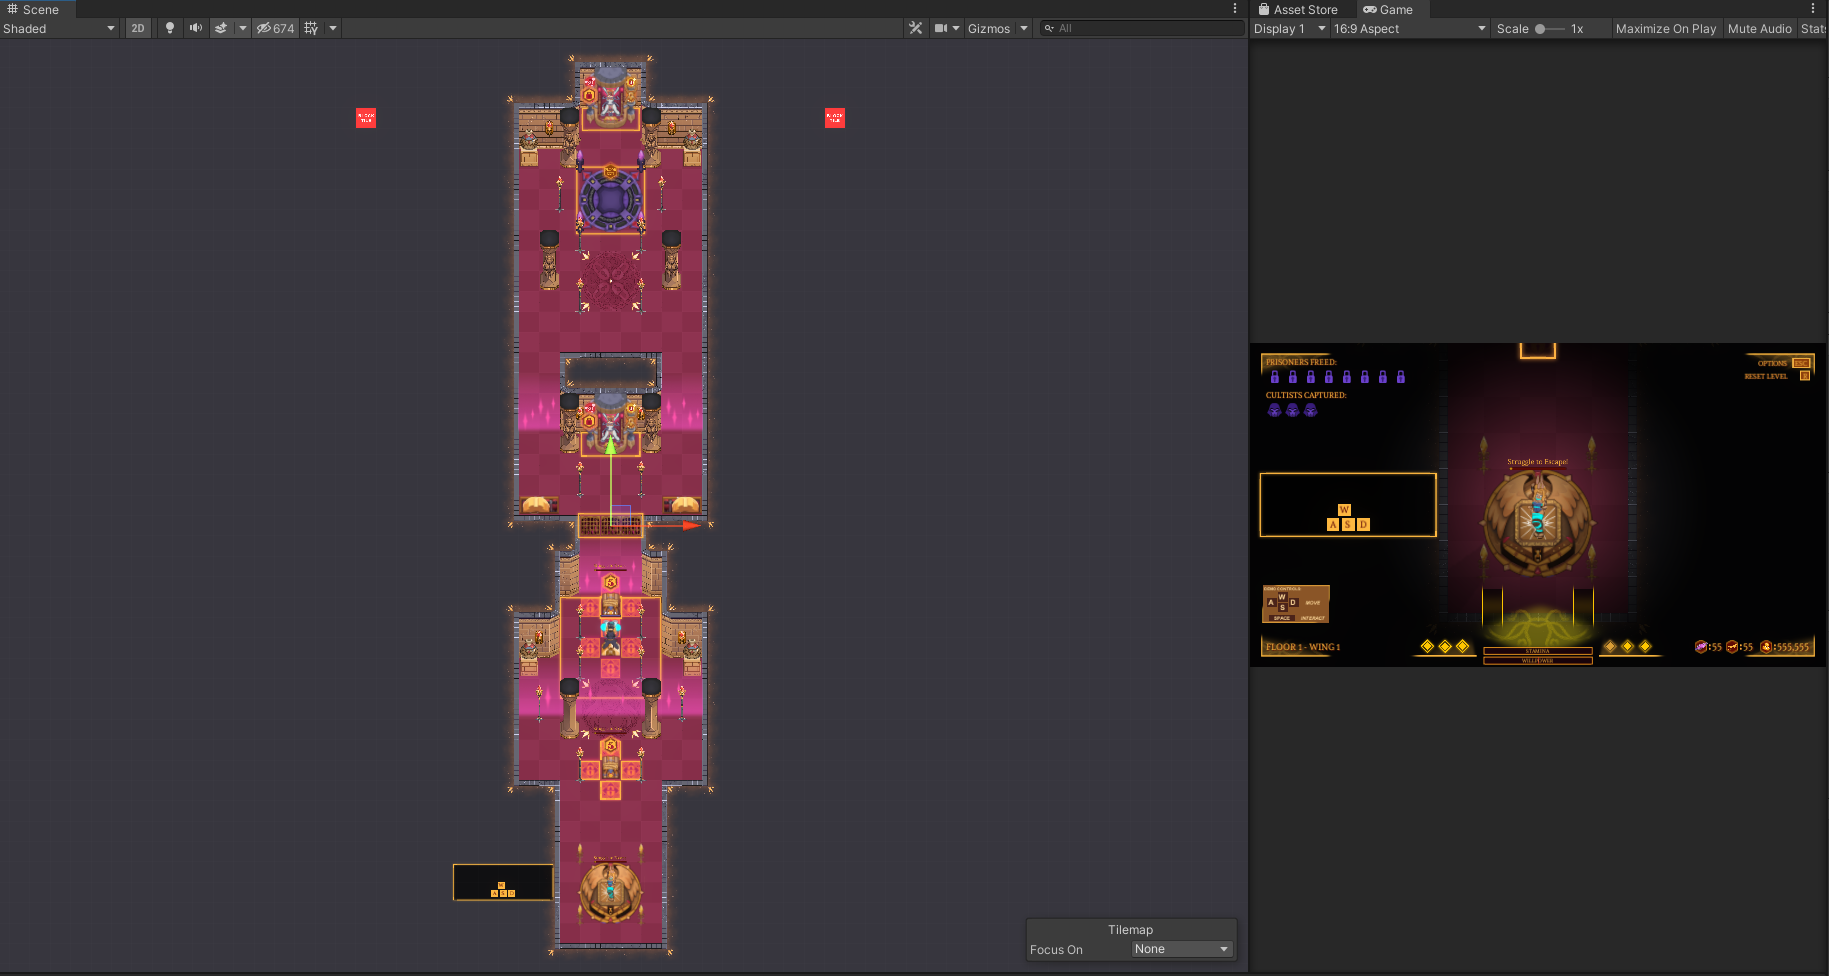The height and width of the screenshot is (976, 1829).
Task: Click the first cultist hood icon
Action: (x=1274, y=410)
